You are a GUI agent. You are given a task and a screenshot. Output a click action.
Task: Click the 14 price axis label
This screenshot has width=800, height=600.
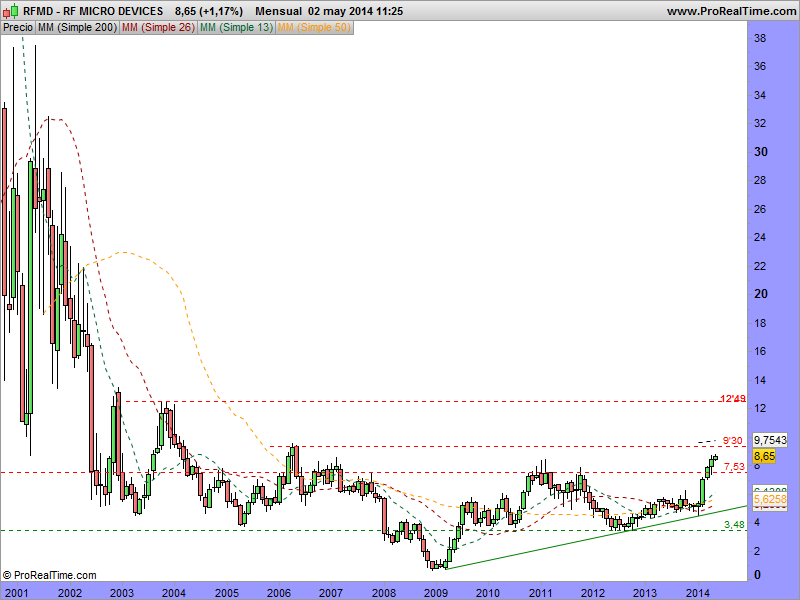760,380
